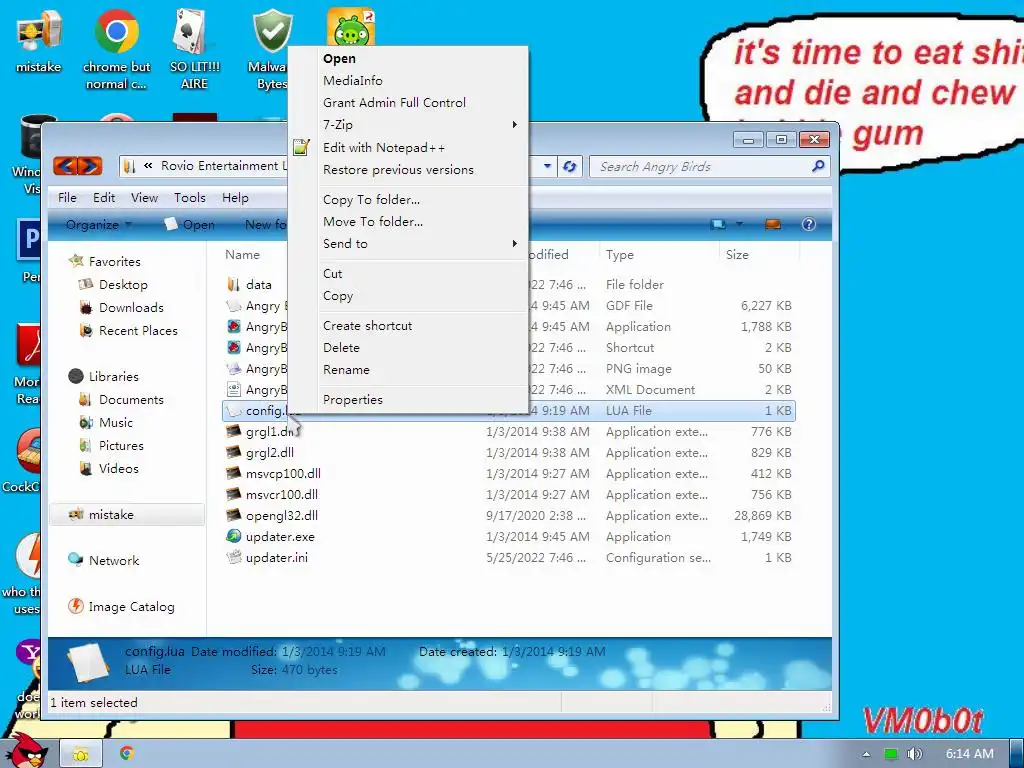Open 'chrome but normal' desktop shortcut
Viewport: 1024px width, 768px height.
[x=116, y=49]
